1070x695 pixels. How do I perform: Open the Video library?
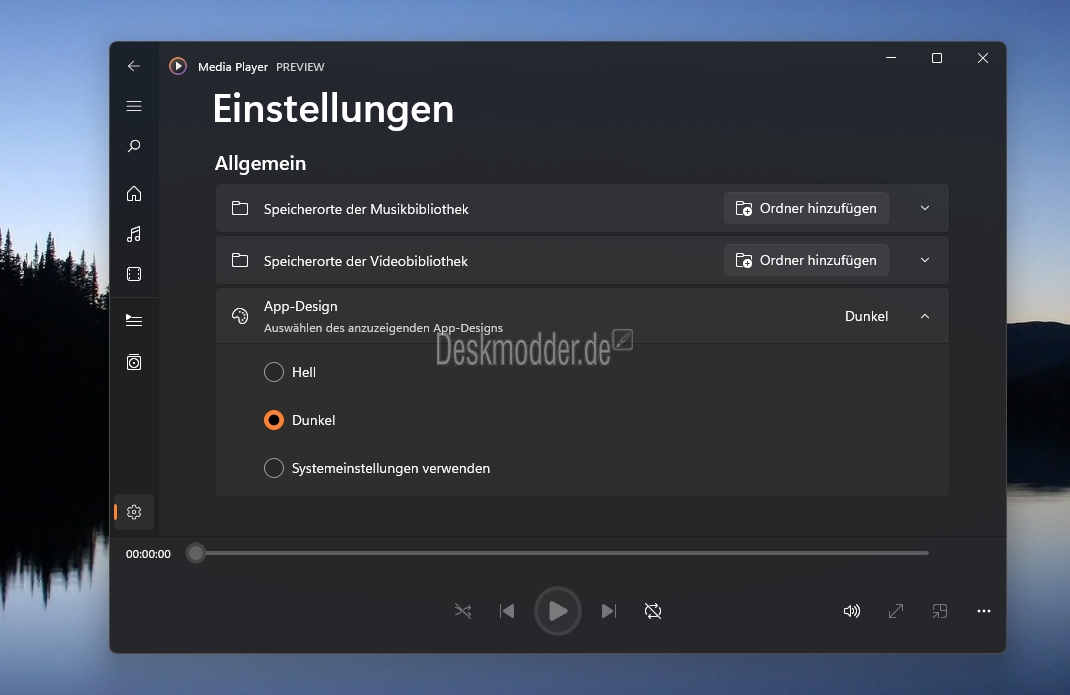134,274
